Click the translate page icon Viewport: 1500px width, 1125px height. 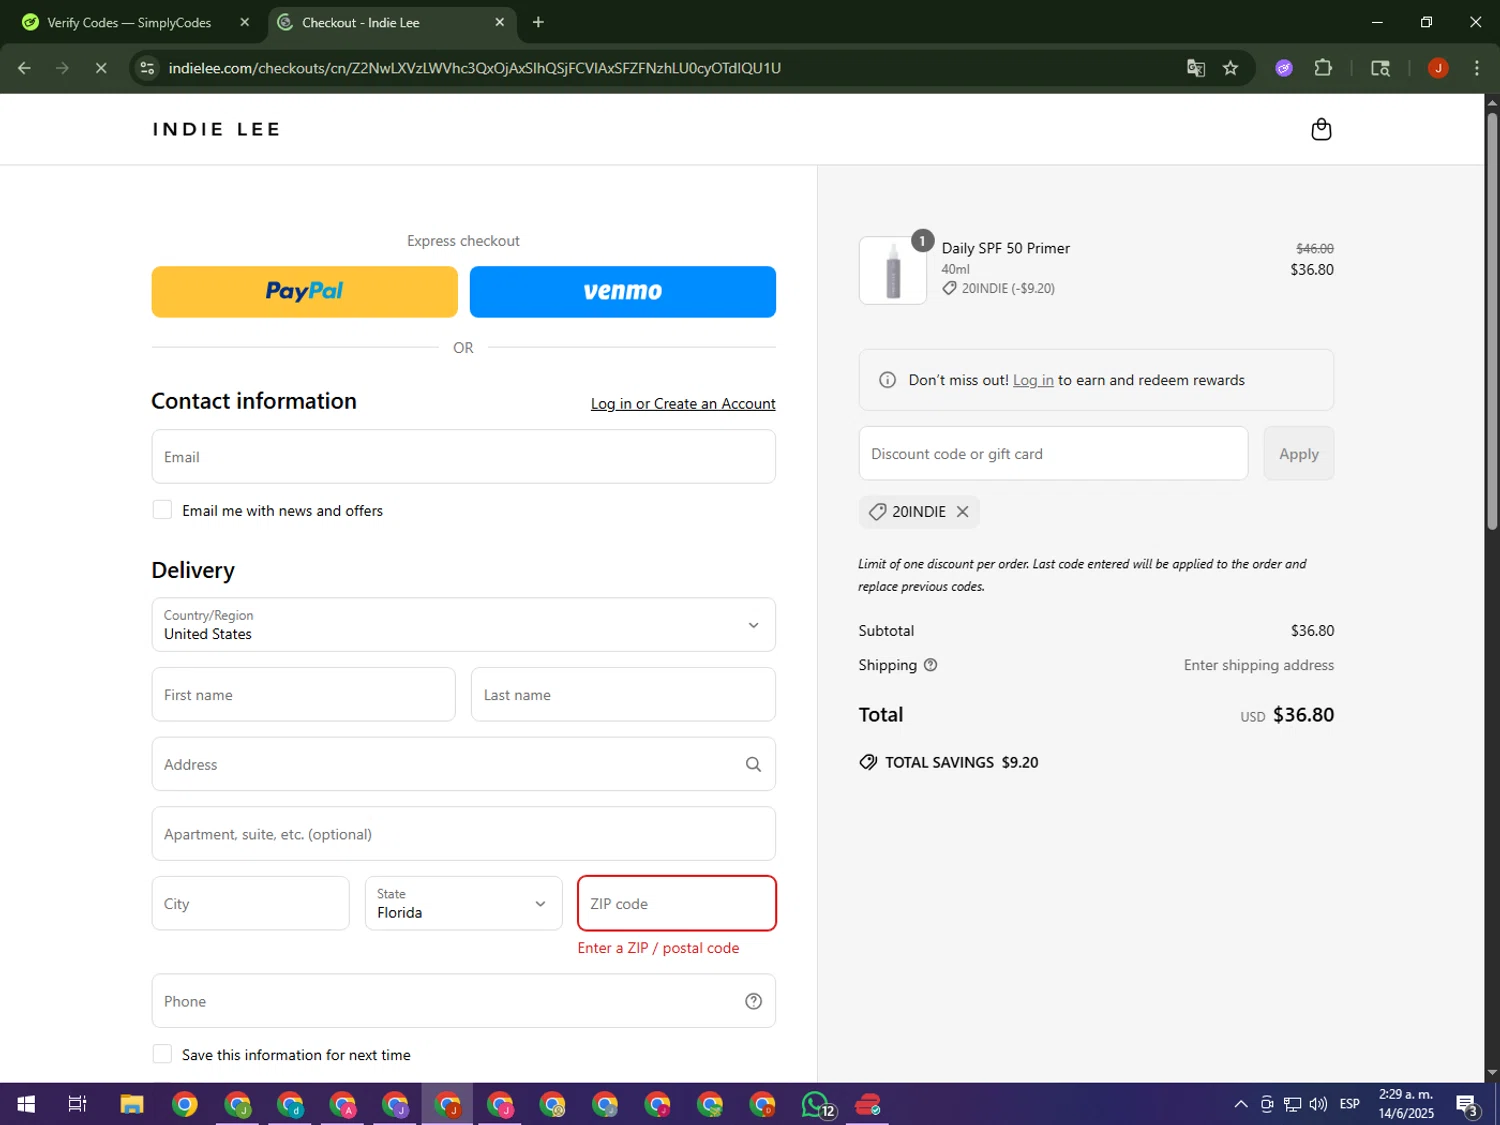[1195, 68]
